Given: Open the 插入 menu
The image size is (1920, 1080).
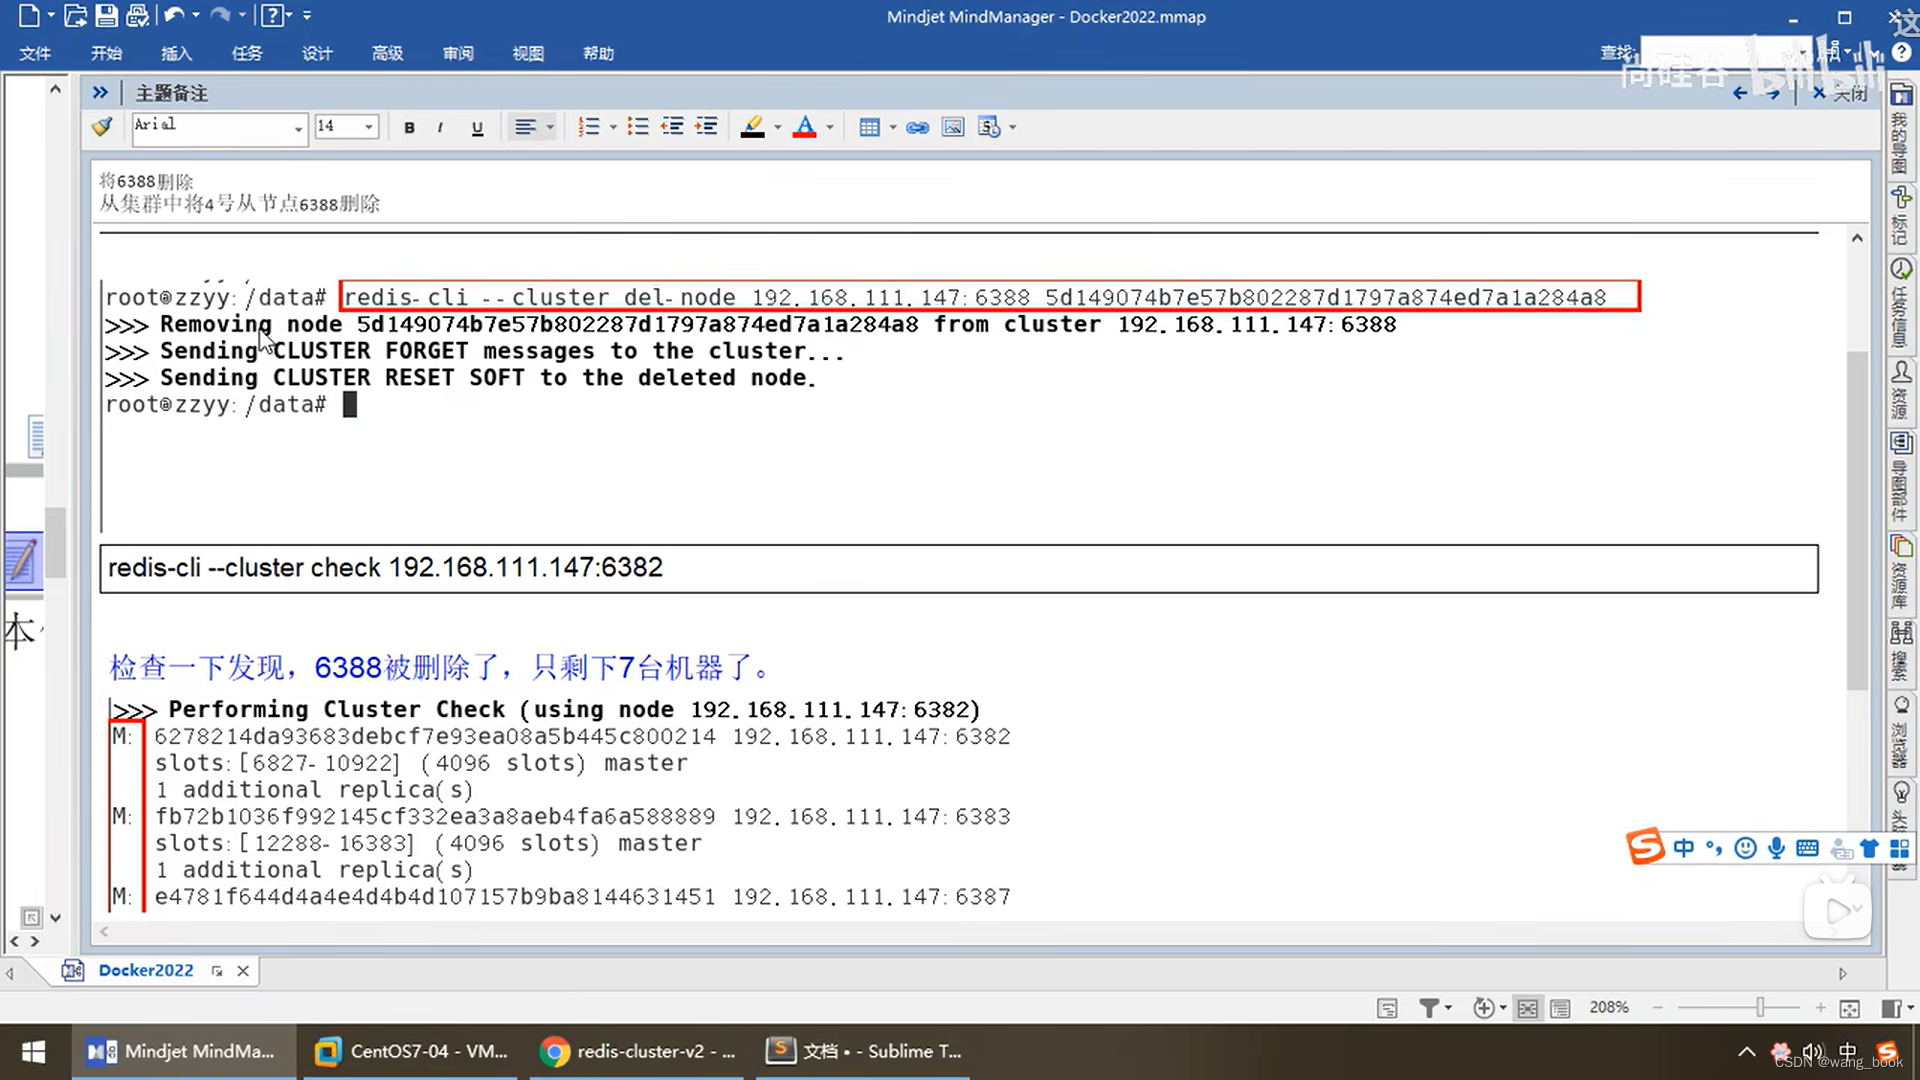Looking at the screenshot, I should [x=176, y=53].
